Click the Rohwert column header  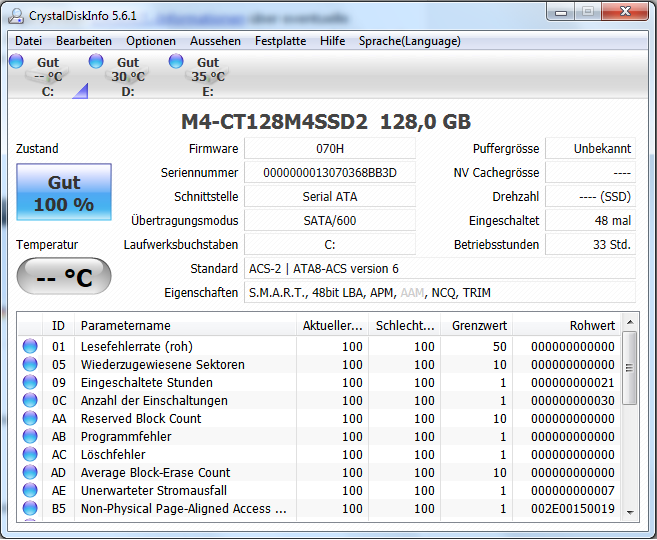pyautogui.click(x=566, y=326)
